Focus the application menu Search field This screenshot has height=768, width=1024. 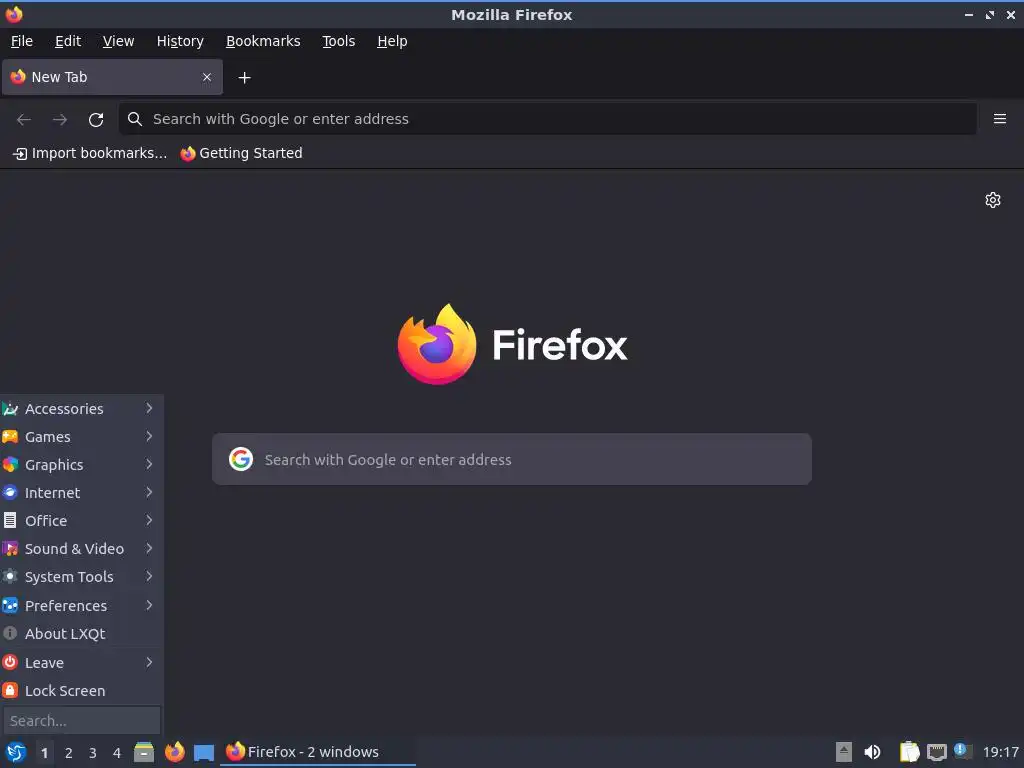pos(82,721)
